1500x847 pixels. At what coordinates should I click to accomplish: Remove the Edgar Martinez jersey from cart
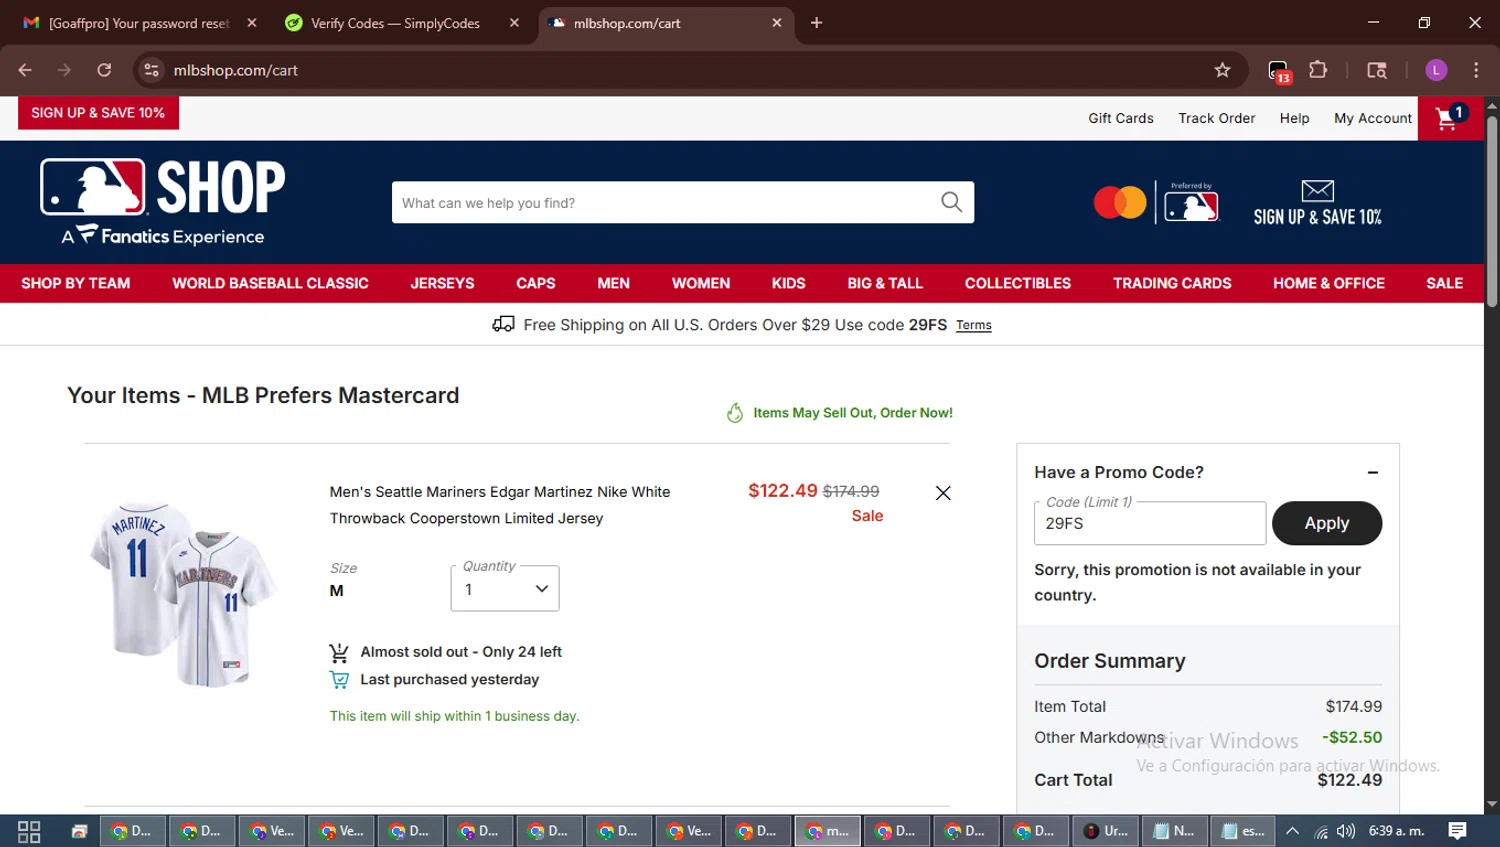[x=943, y=493]
